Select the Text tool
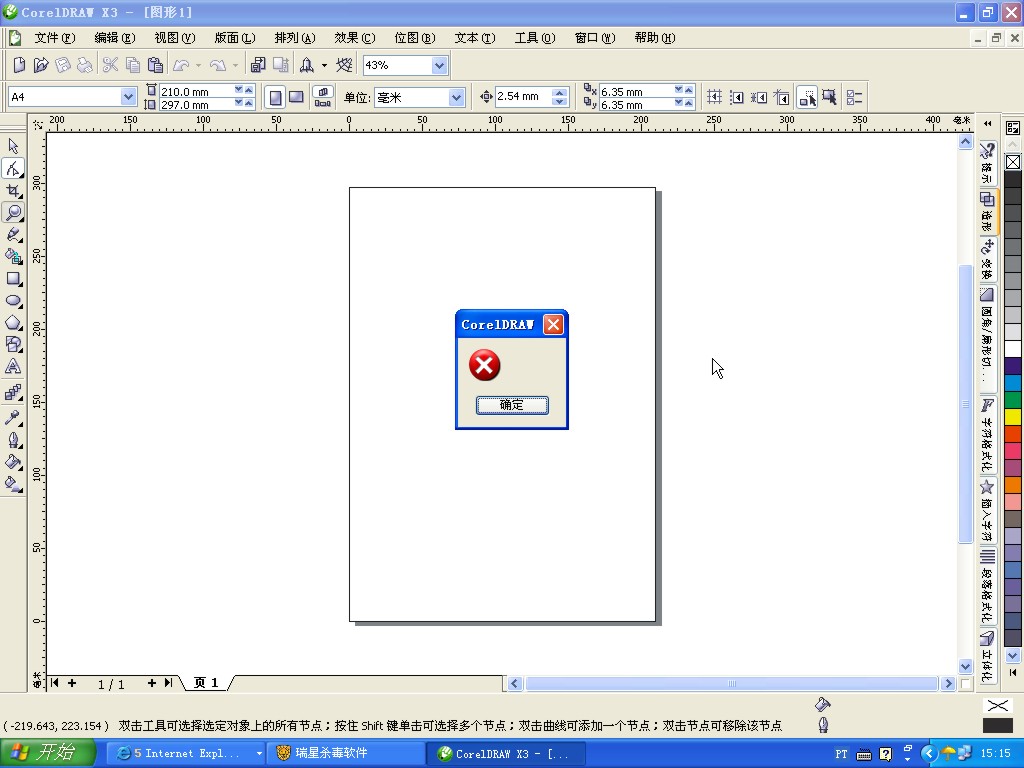Viewport: 1024px width, 768px height. pos(14,367)
